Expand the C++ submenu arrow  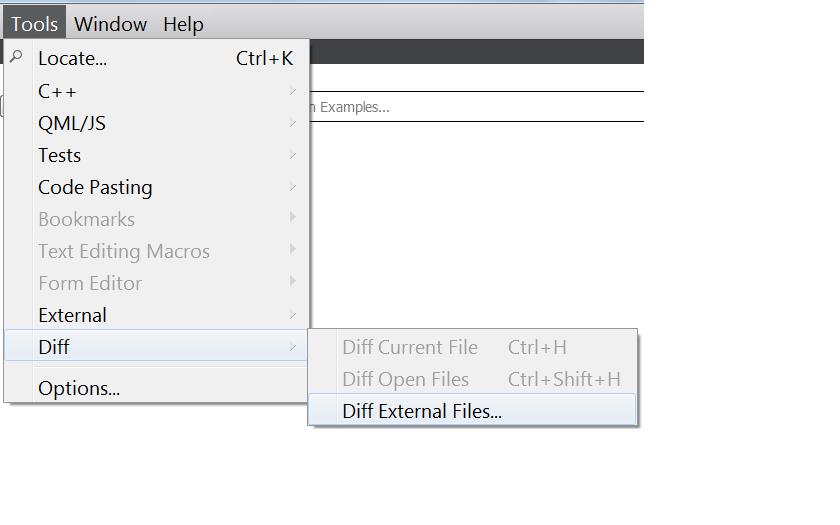tap(293, 91)
